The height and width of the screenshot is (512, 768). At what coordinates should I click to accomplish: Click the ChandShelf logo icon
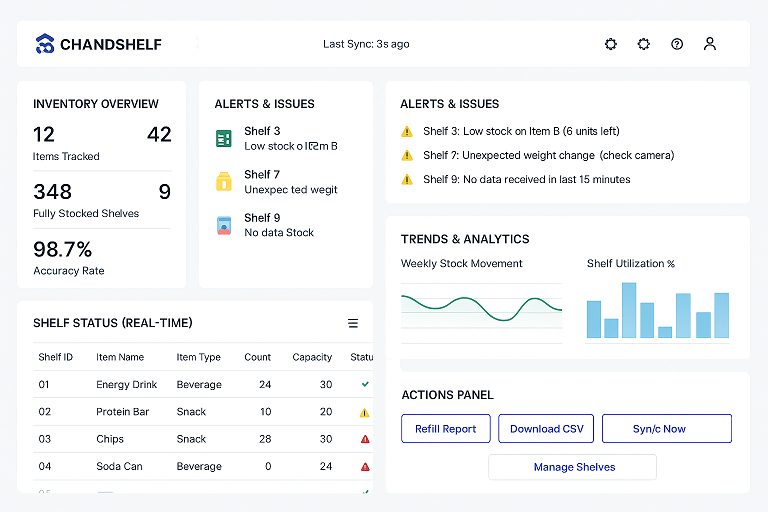pos(44,44)
